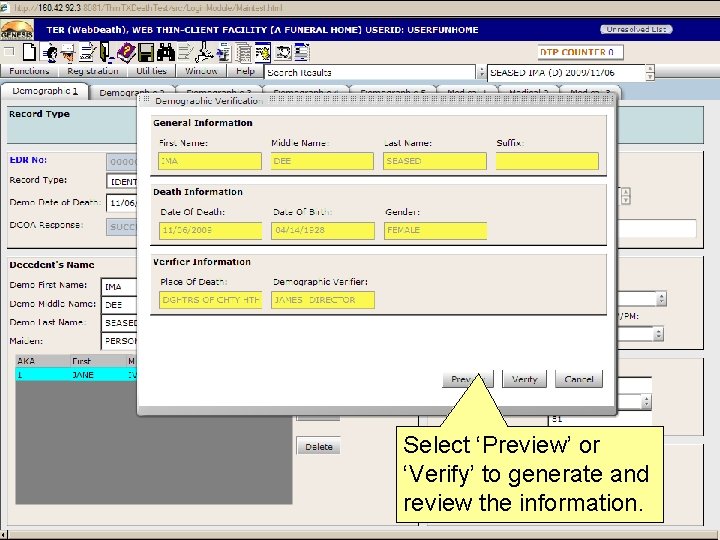
Task: Click the floppy disk save icon
Action: click(x=146, y=52)
